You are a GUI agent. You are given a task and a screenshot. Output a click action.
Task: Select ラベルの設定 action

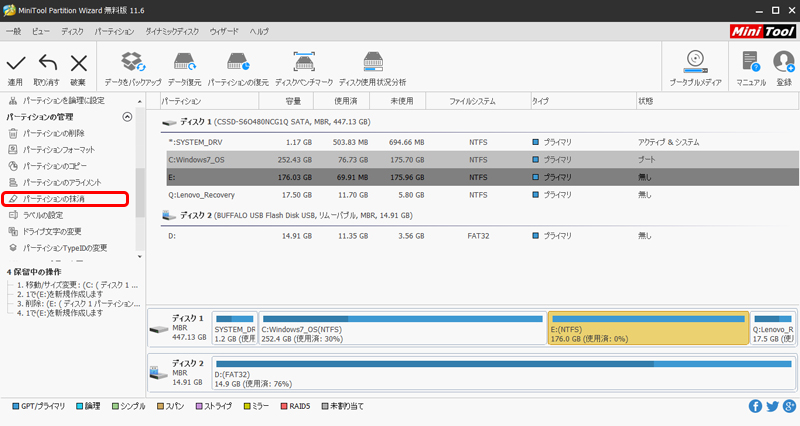[x=43, y=215]
